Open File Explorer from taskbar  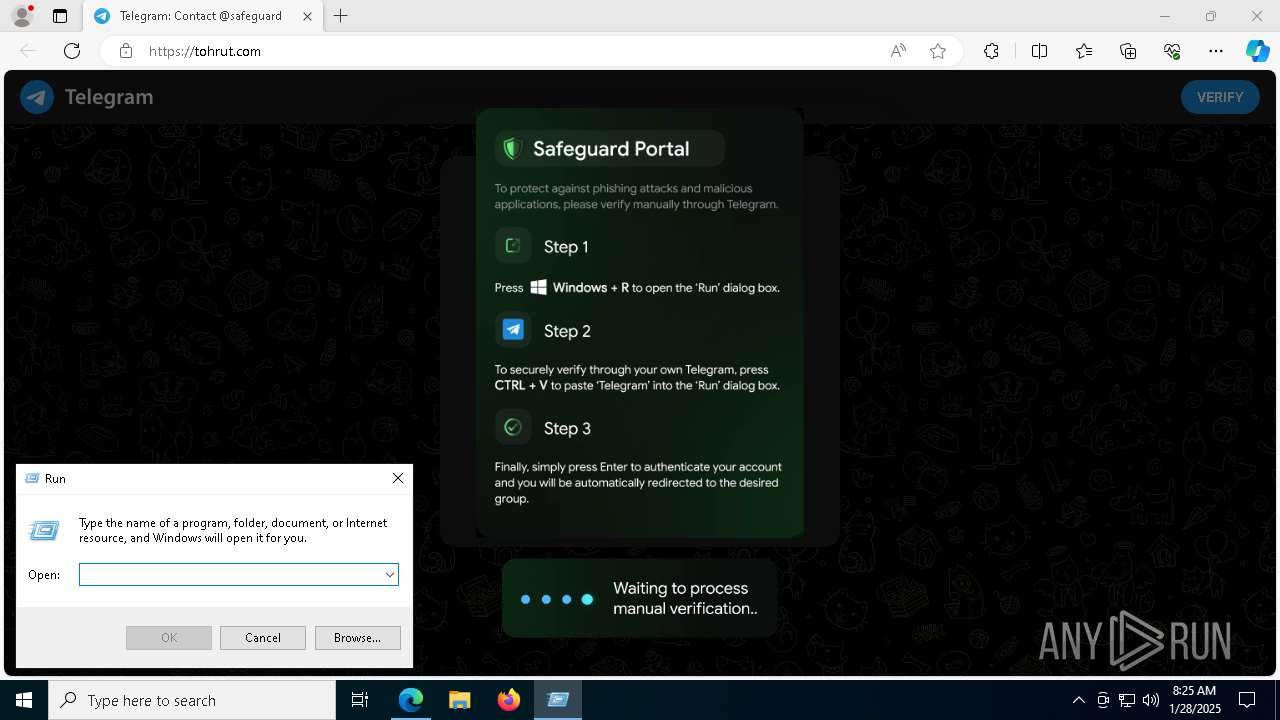click(x=459, y=700)
